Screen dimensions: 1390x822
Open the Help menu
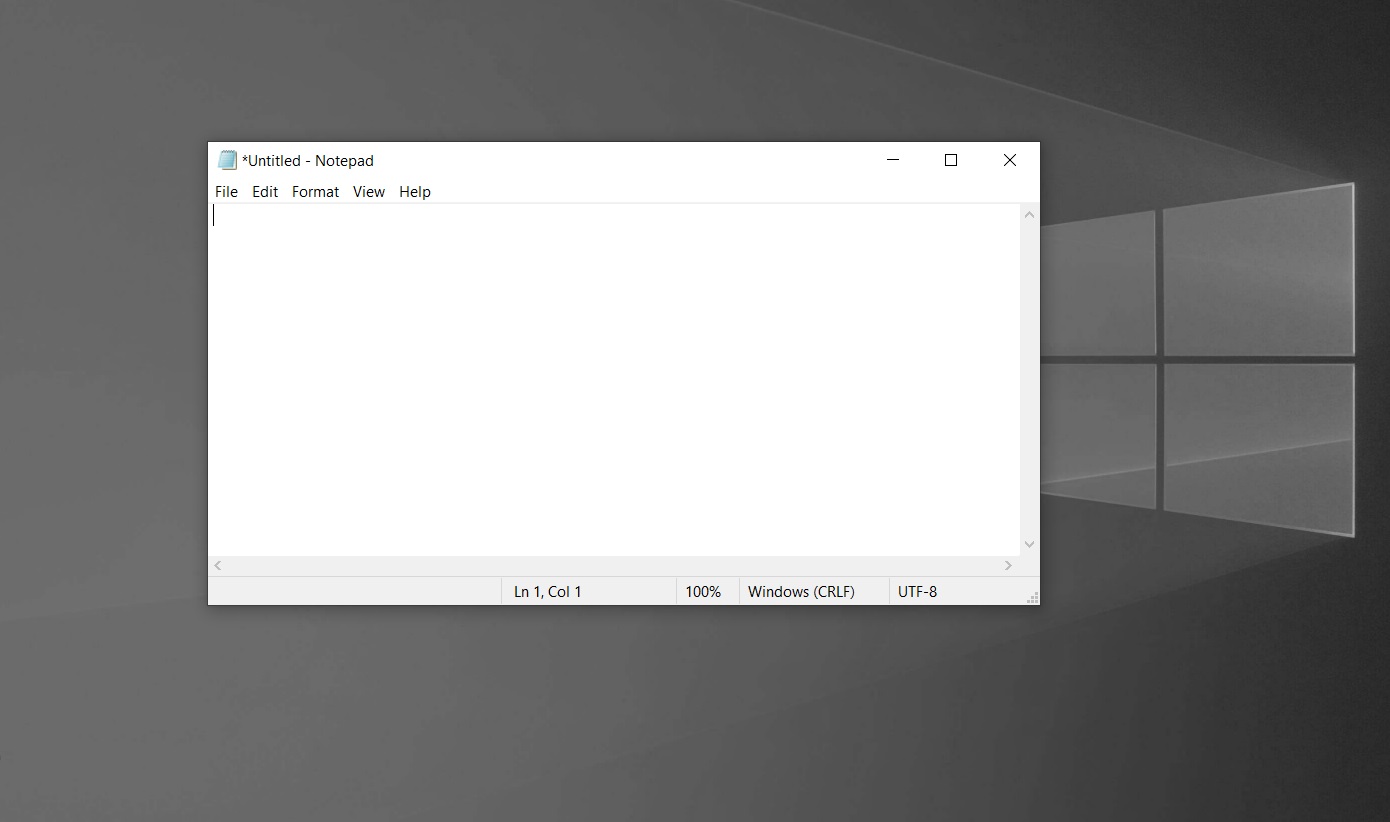(415, 192)
